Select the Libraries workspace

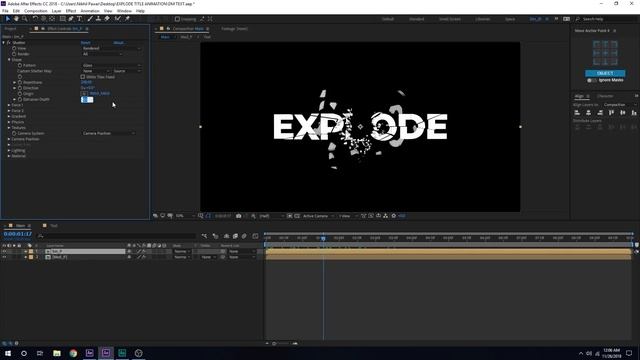click(x=482, y=19)
